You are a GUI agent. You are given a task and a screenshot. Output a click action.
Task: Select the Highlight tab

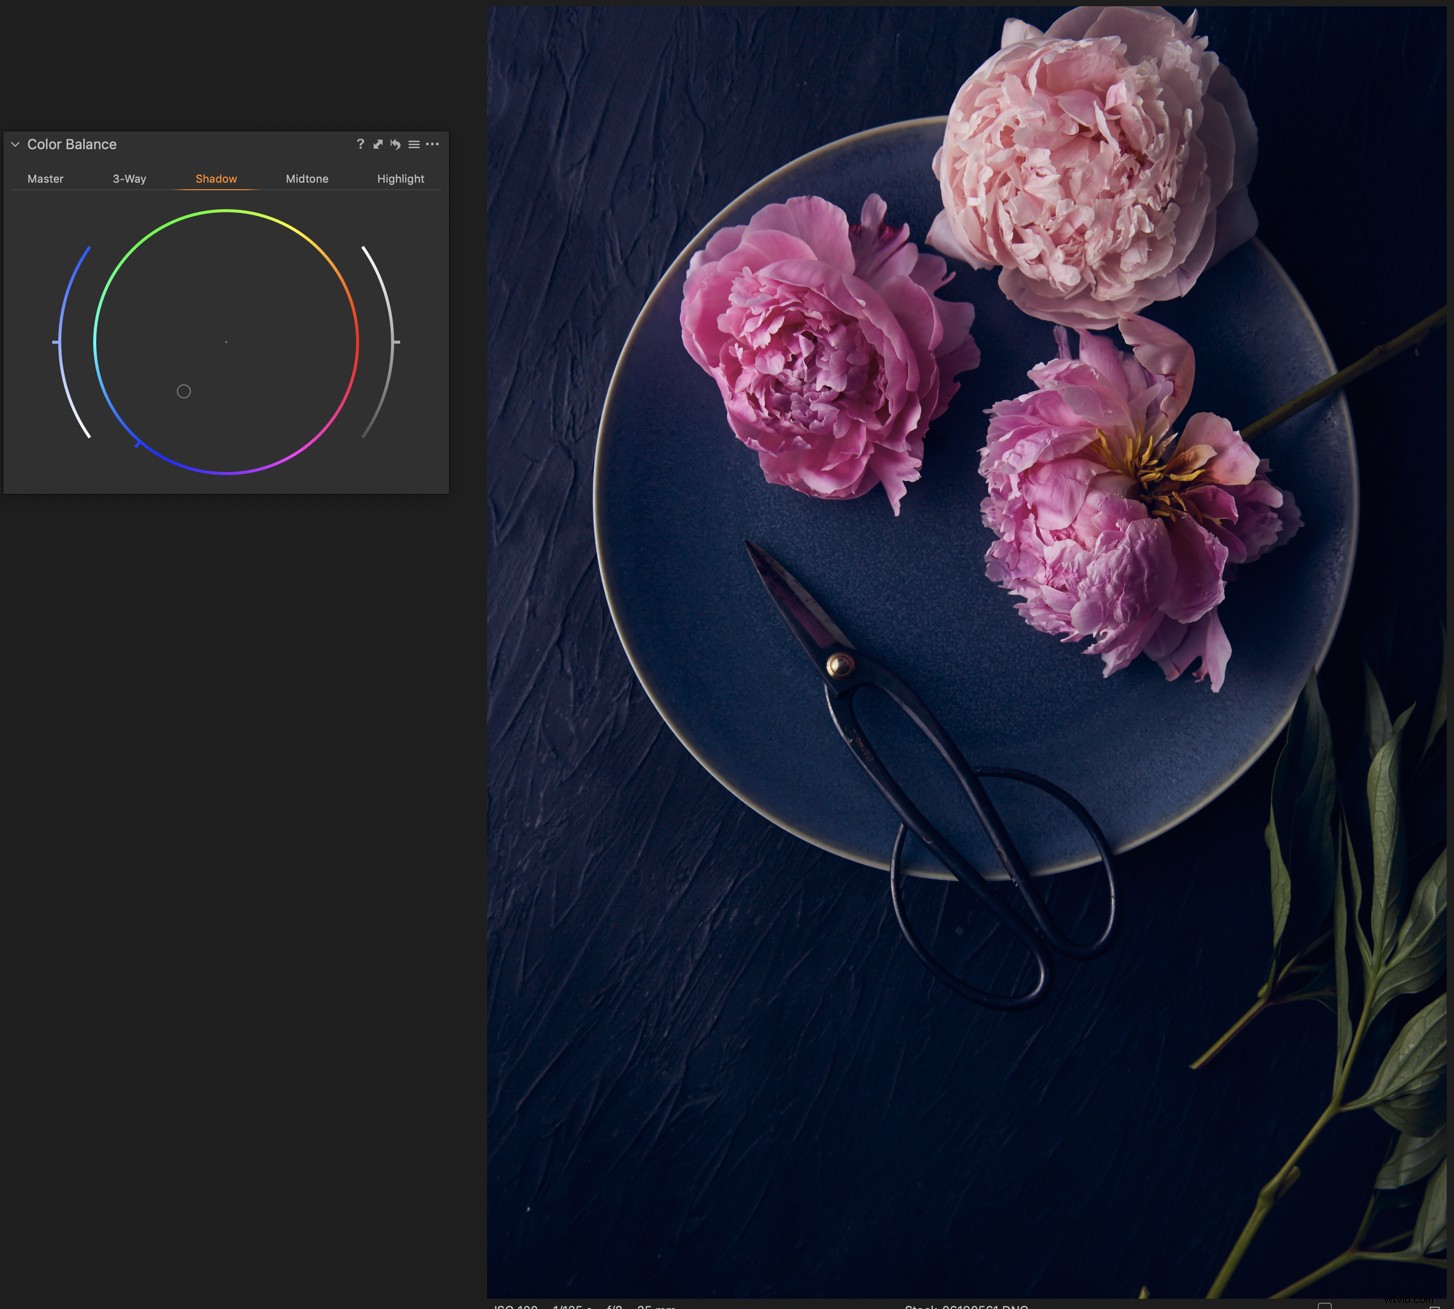400,179
